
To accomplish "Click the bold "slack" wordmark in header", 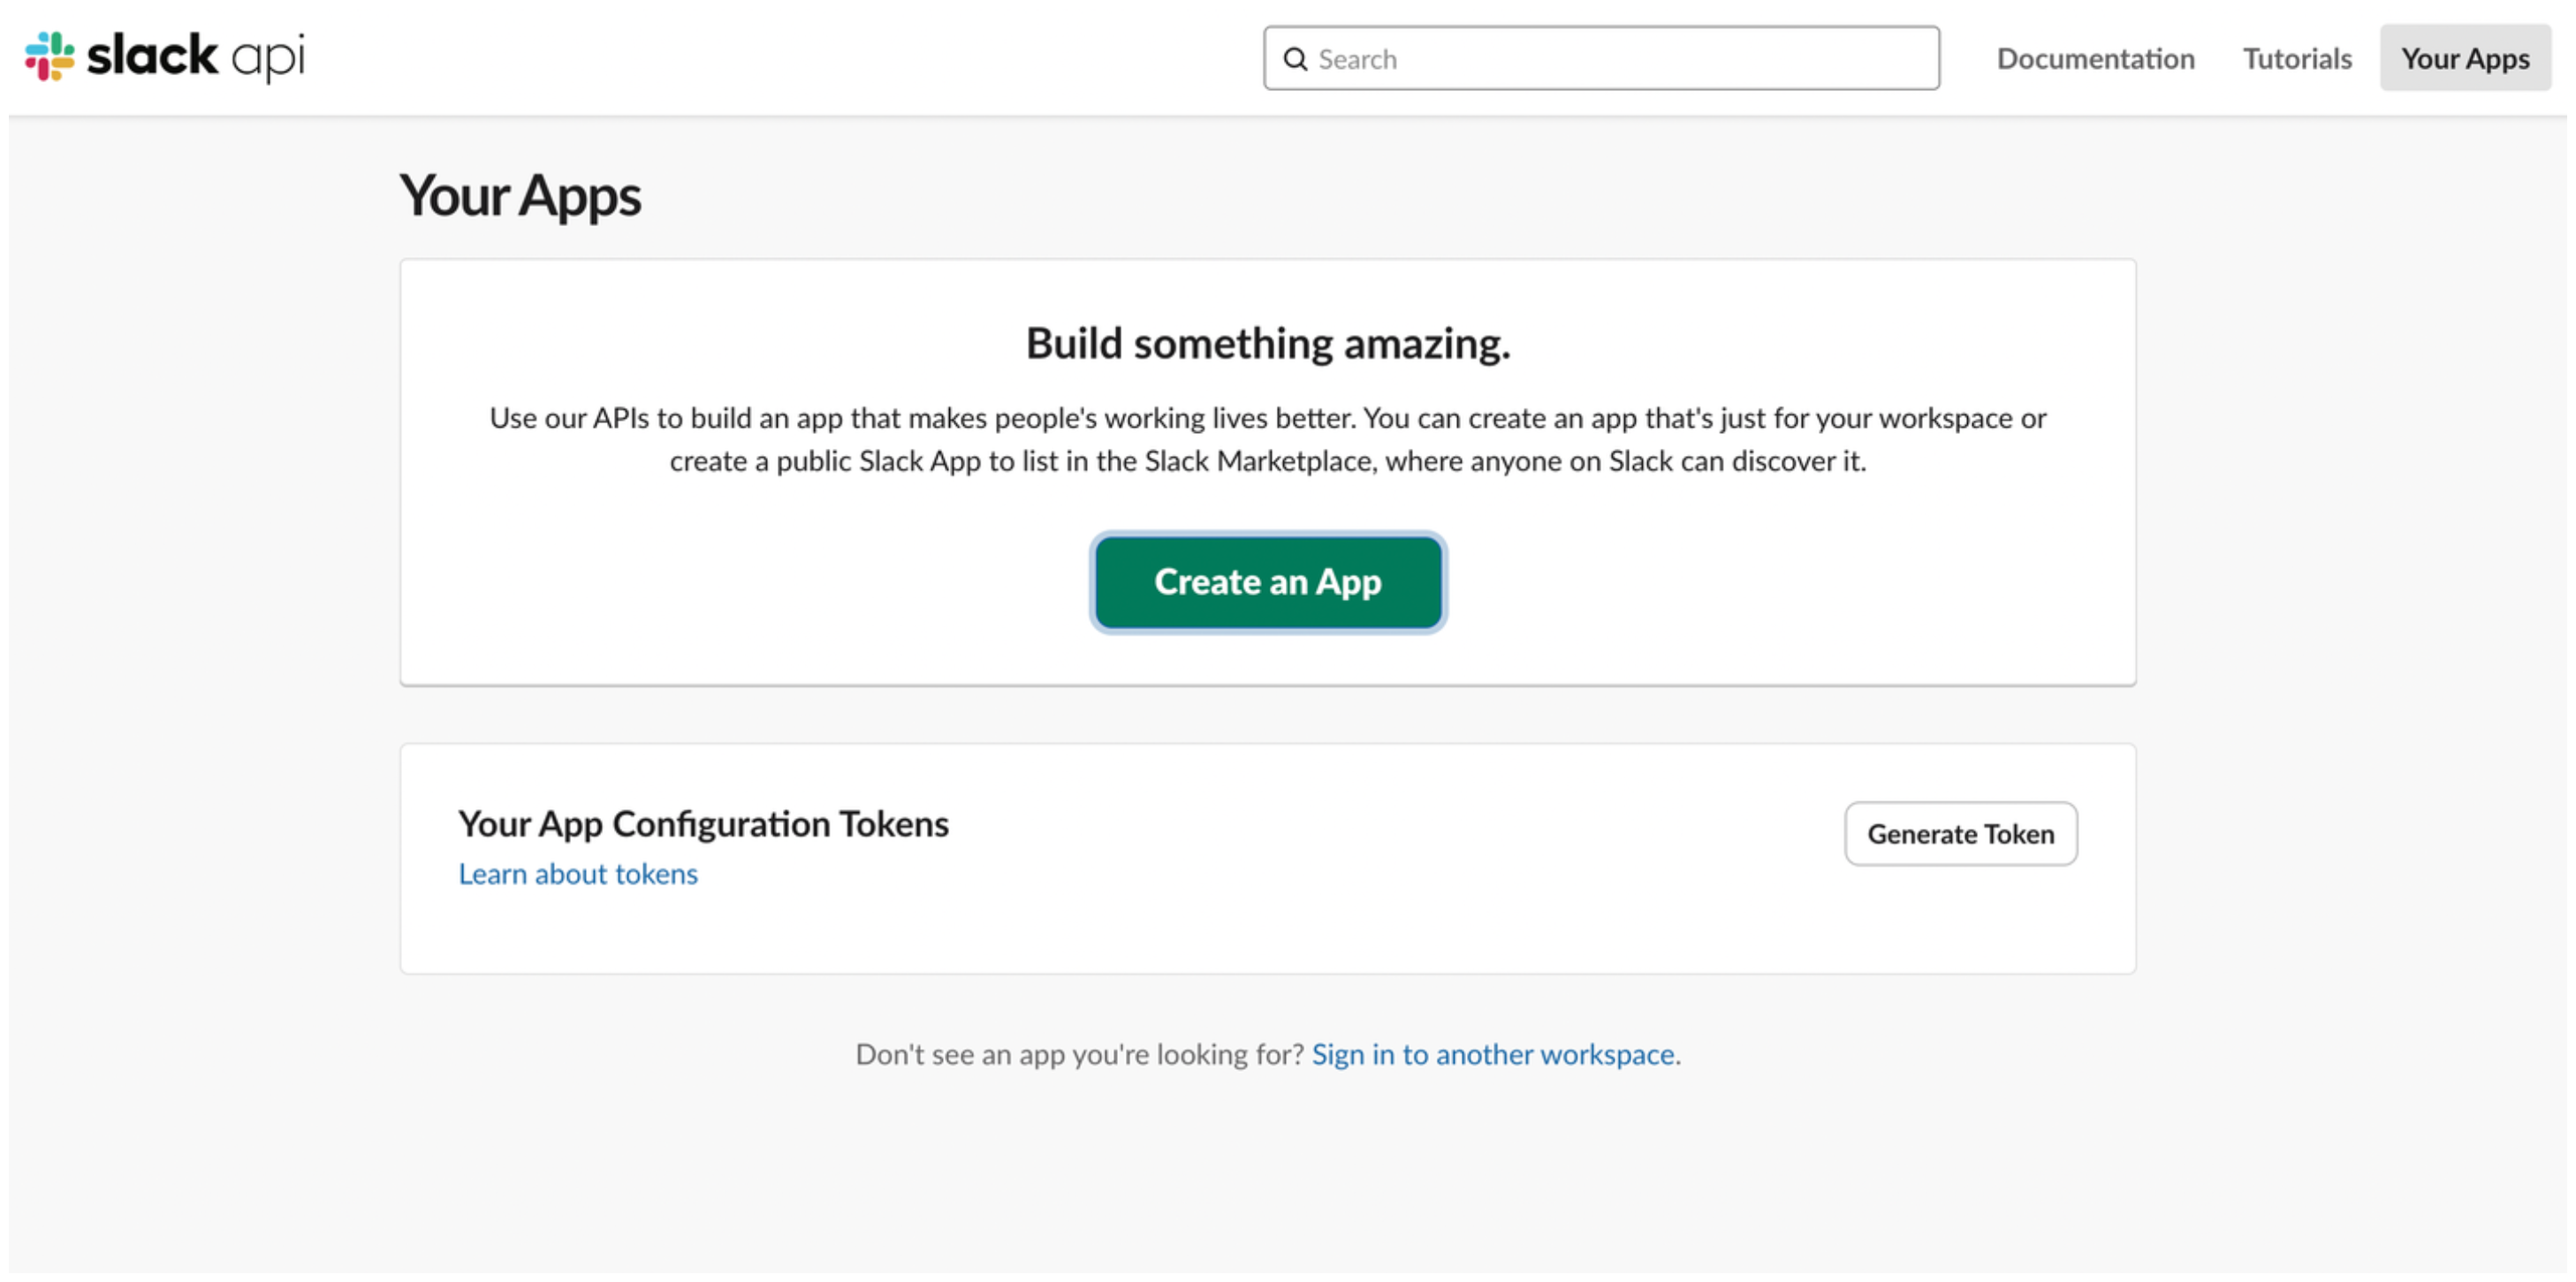I will pos(152,55).
